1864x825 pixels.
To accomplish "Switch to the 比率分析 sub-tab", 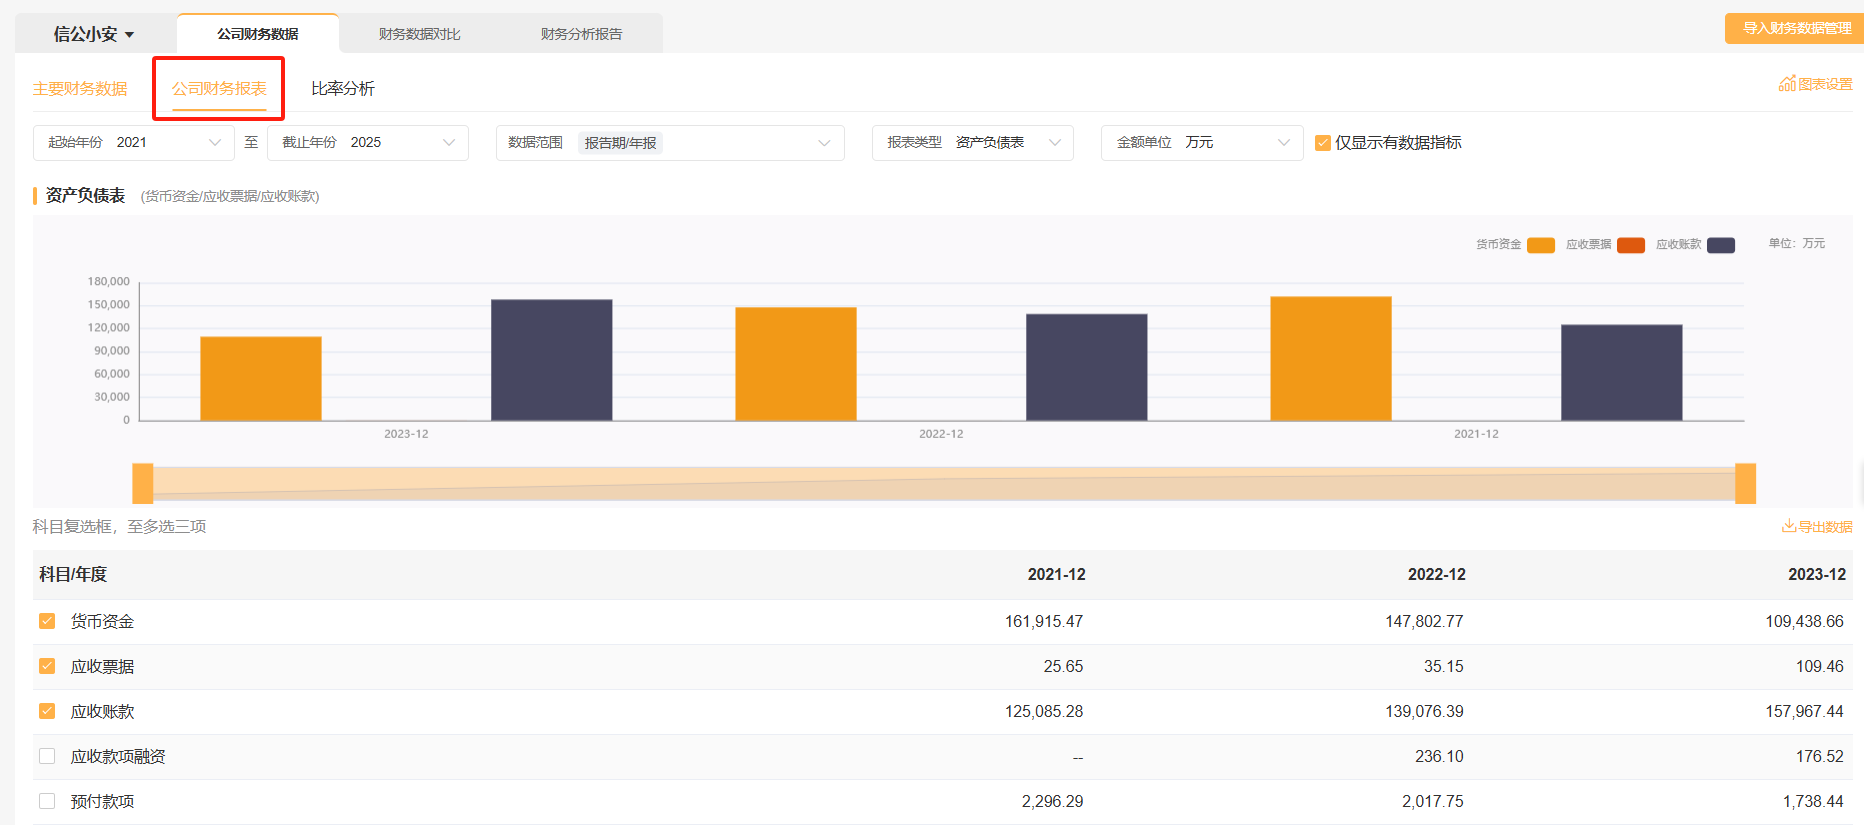I will pos(342,89).
